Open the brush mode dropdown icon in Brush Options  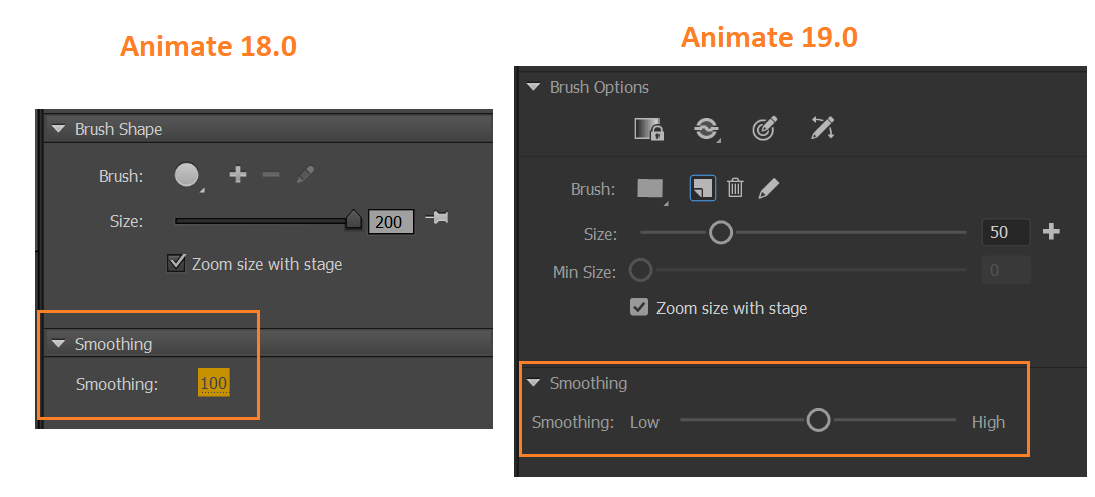[x=707, y=129]
